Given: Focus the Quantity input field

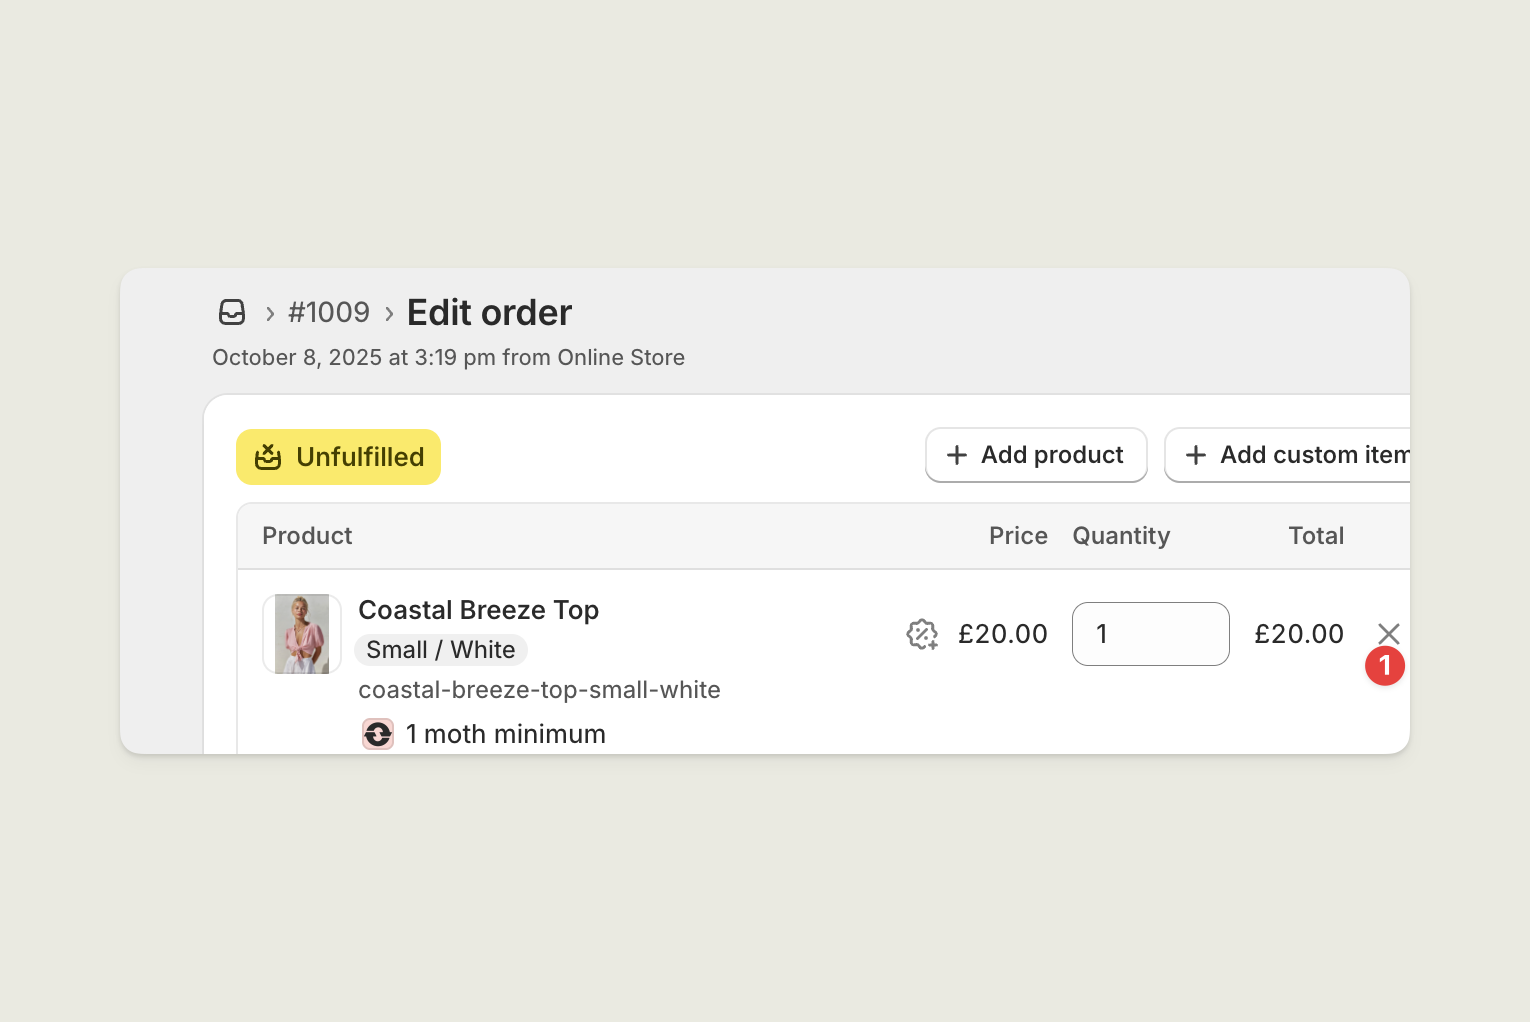Looking at the screenshot, I should 1150,634.
